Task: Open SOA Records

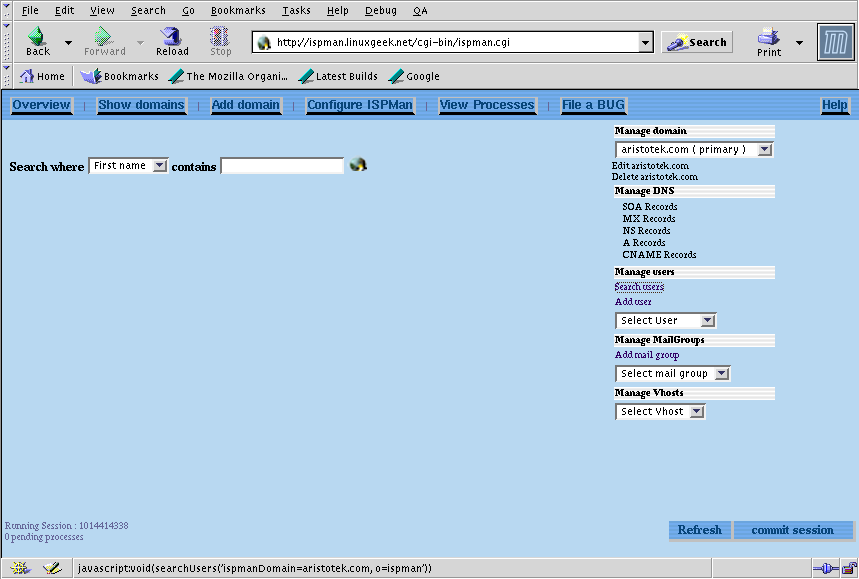Action: point(650,207)
